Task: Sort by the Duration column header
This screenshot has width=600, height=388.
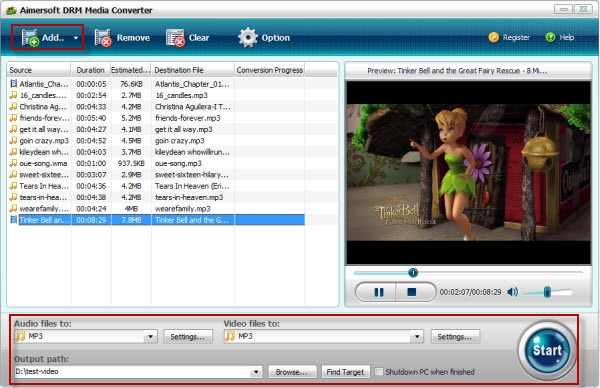Action: [x=91, y=70]
